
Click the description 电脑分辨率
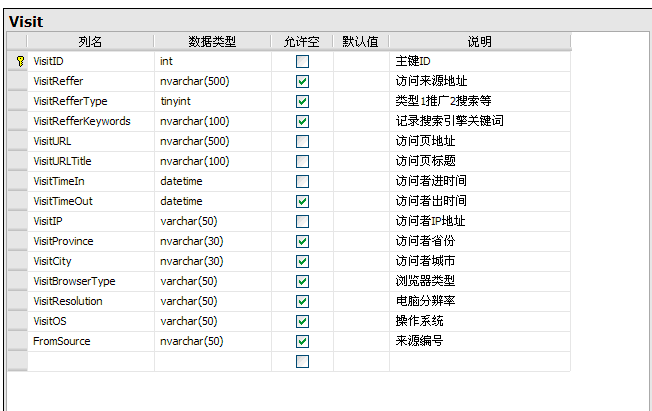tap(425, 301)
